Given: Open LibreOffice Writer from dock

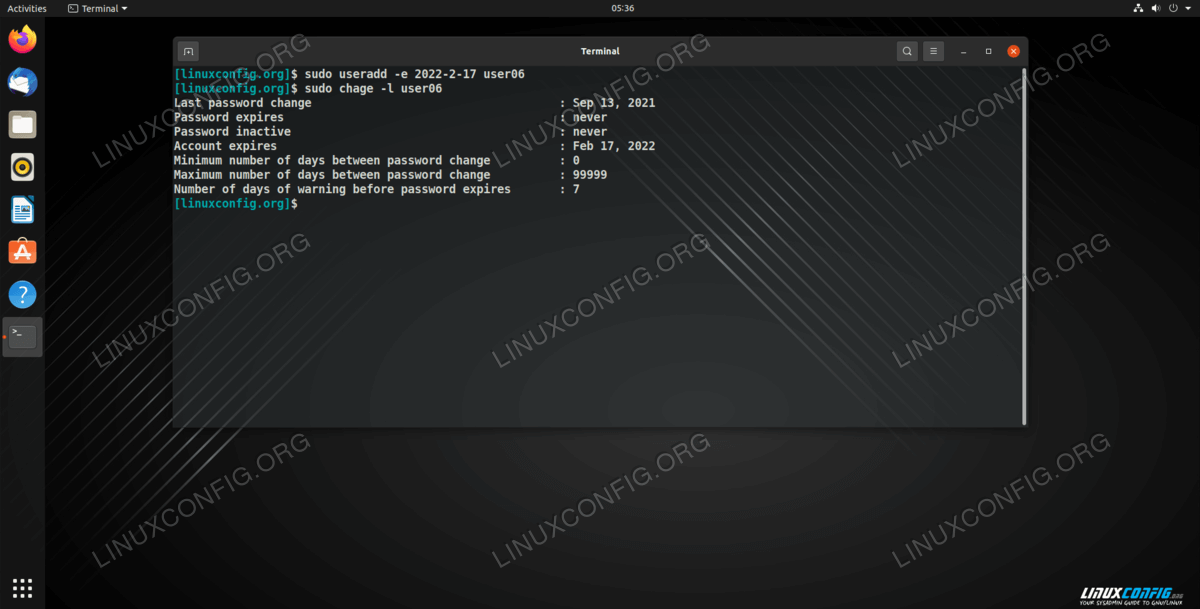Looking at the screenshot, I should (x=22, y=210).
